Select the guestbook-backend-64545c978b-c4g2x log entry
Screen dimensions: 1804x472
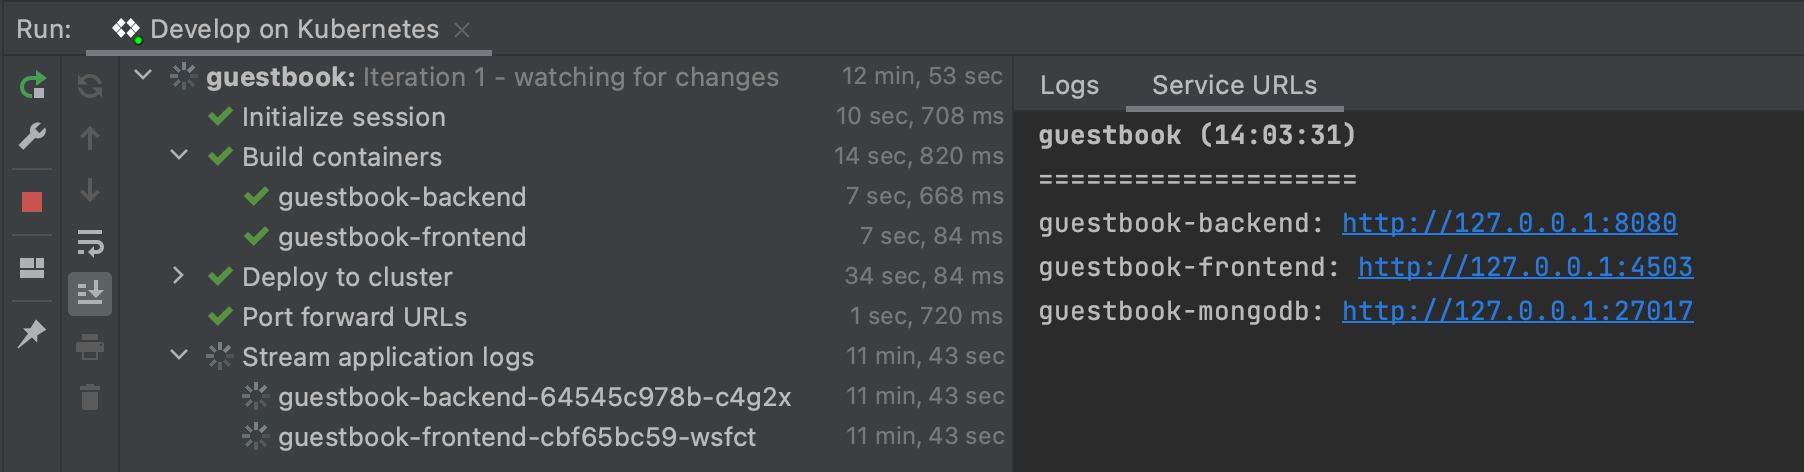pyautogui.click(x=534, y=397)
